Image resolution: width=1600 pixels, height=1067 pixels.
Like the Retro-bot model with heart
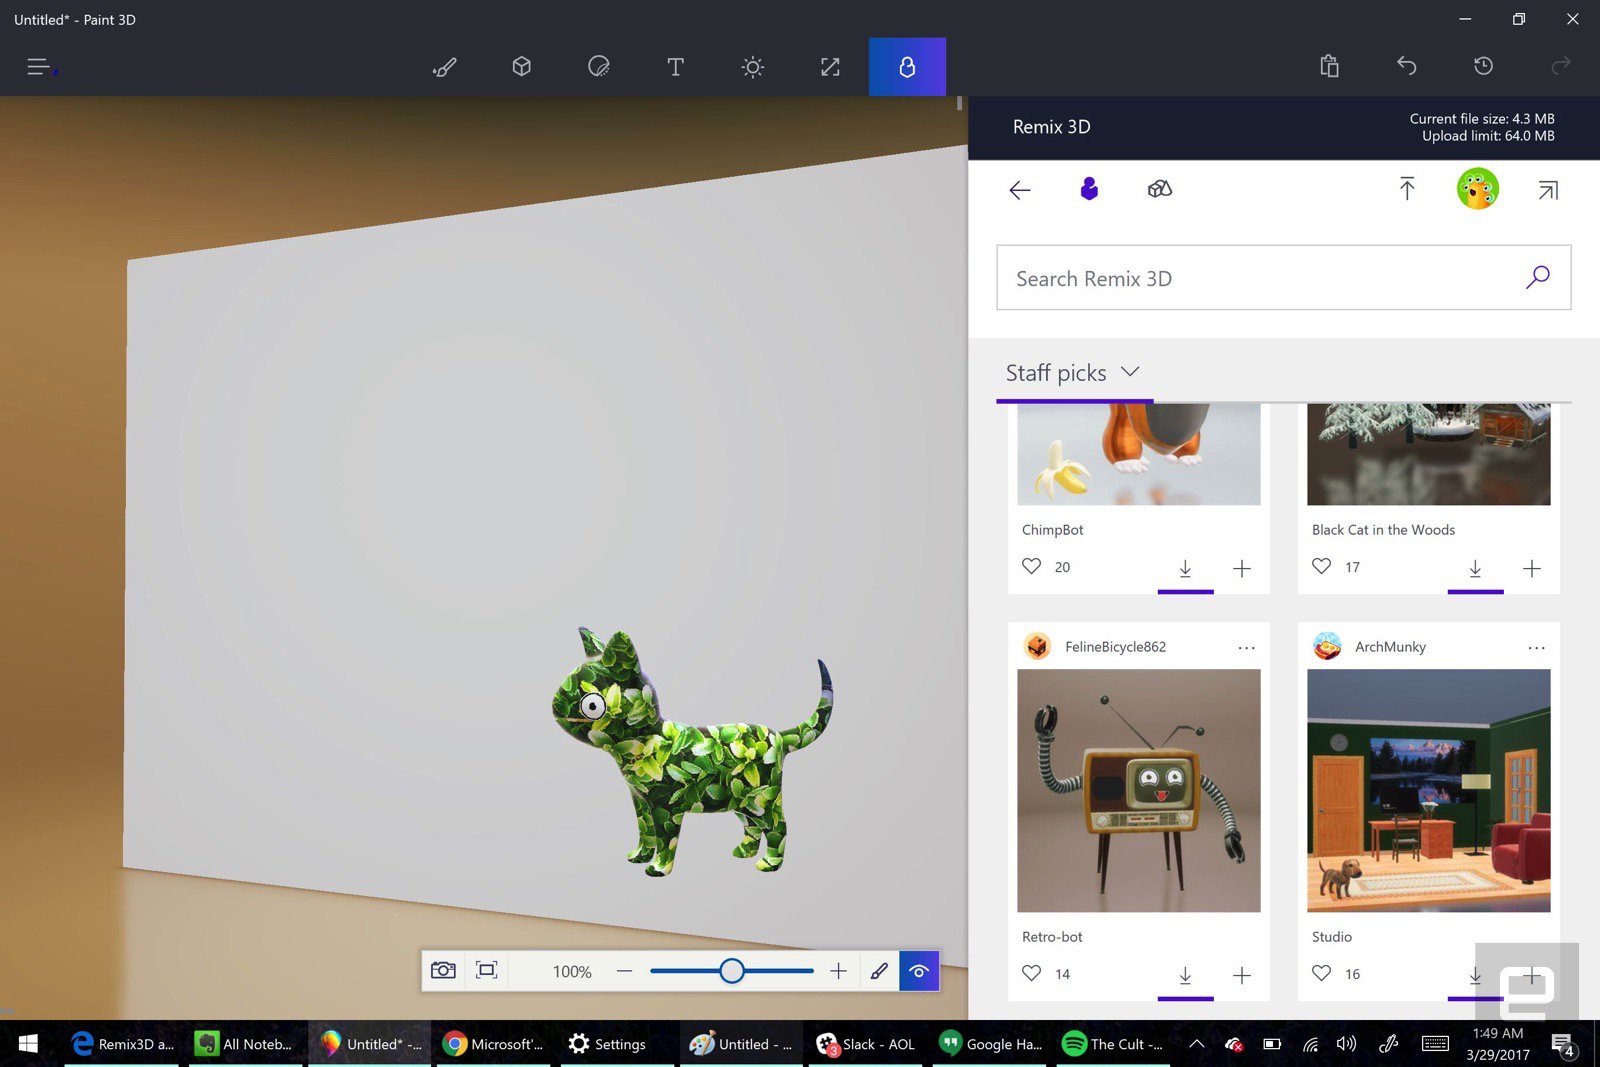[1031, 973]
